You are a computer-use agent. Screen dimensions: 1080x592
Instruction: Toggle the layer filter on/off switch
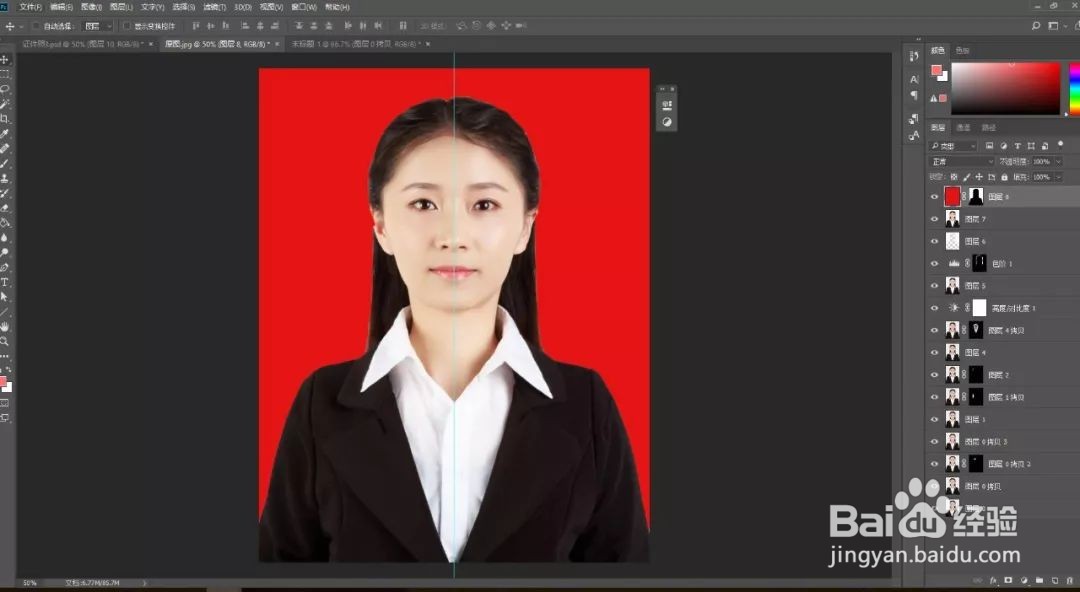pos(1061,144)
